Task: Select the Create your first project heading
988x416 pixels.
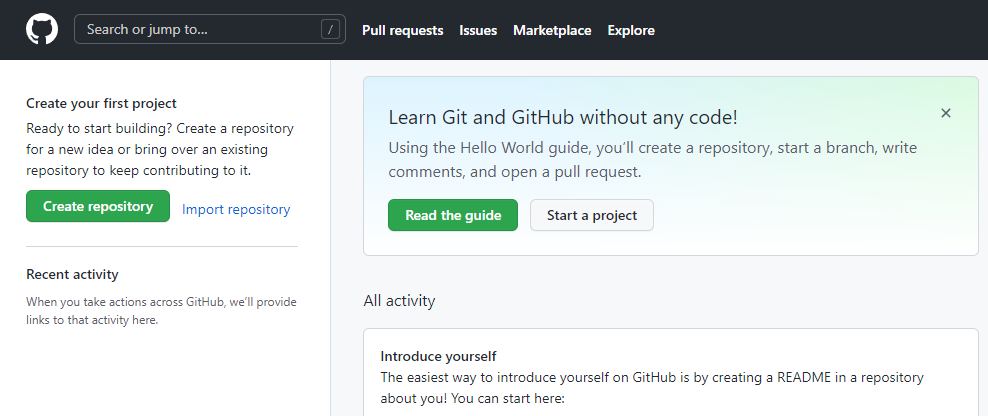Action: [101, 103]
